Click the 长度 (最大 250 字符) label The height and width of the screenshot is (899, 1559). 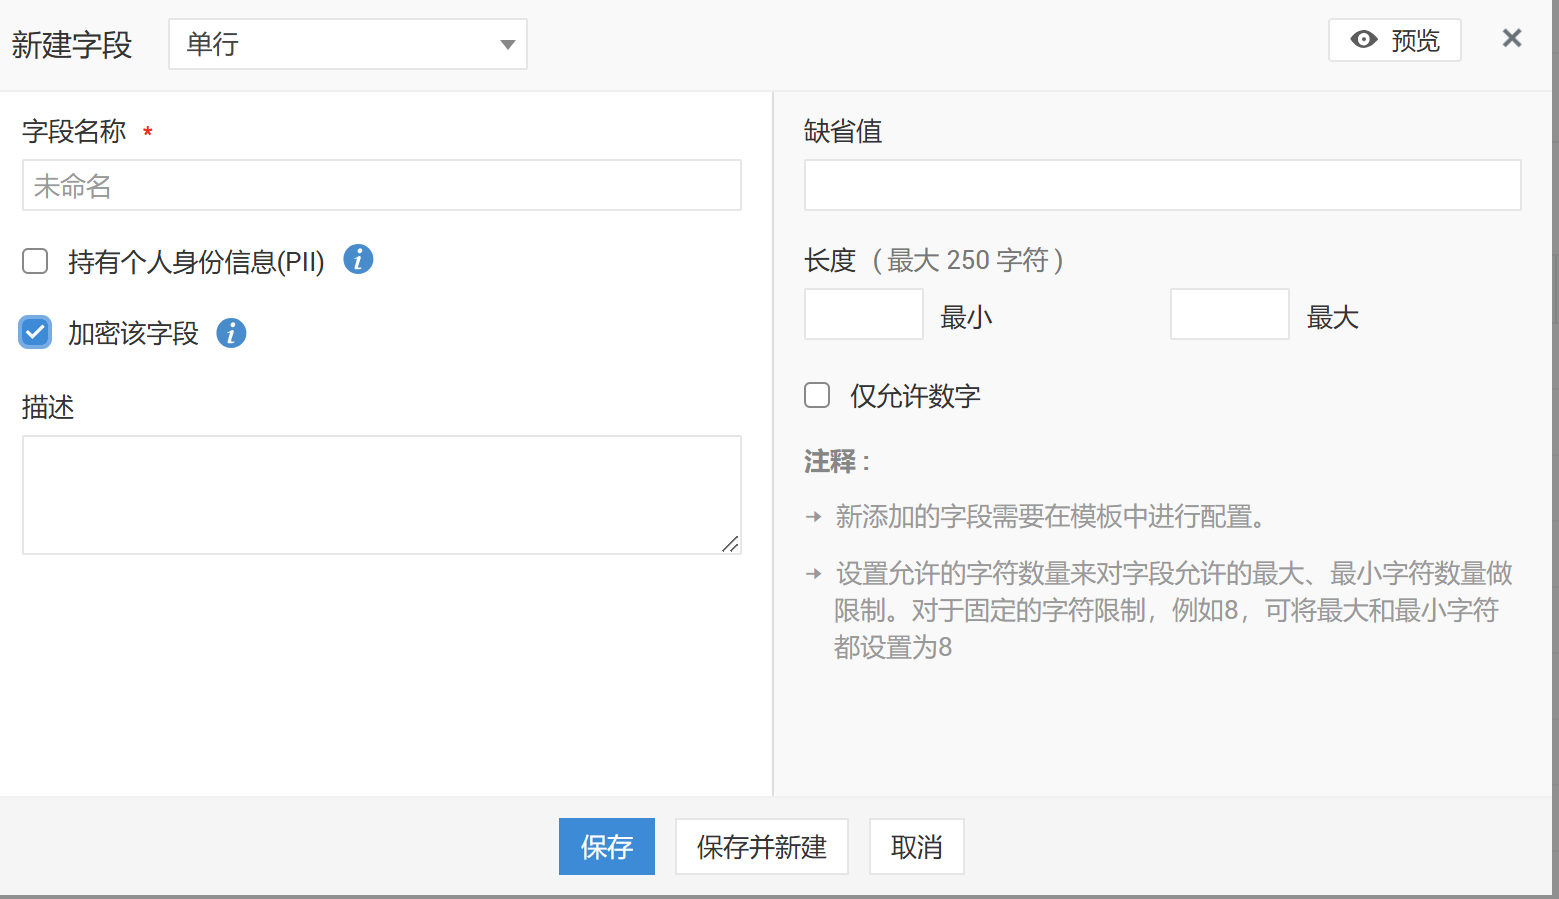[x=933, y=260]
